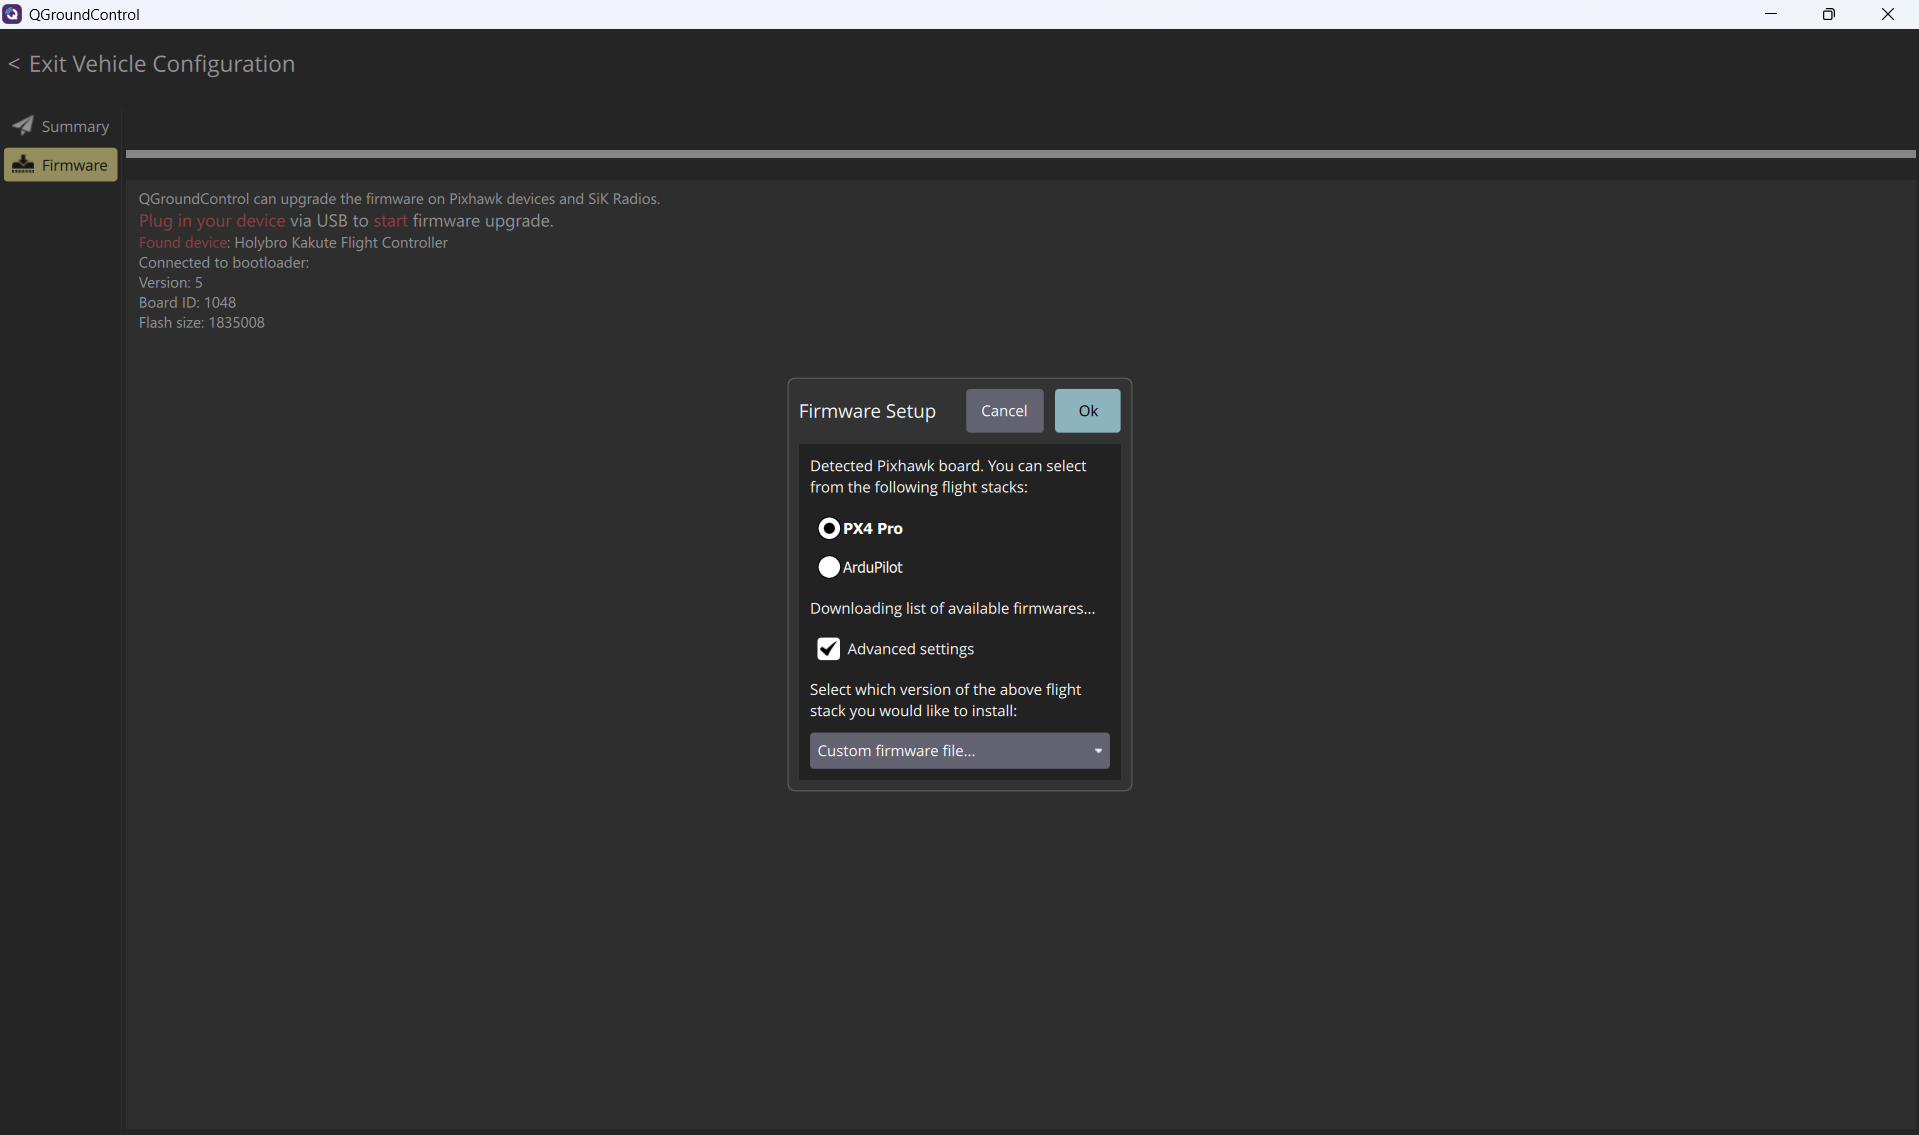The image size is (1919, 1135).
Task: Close the QGroundControl window
Action: pos(1888,14)
